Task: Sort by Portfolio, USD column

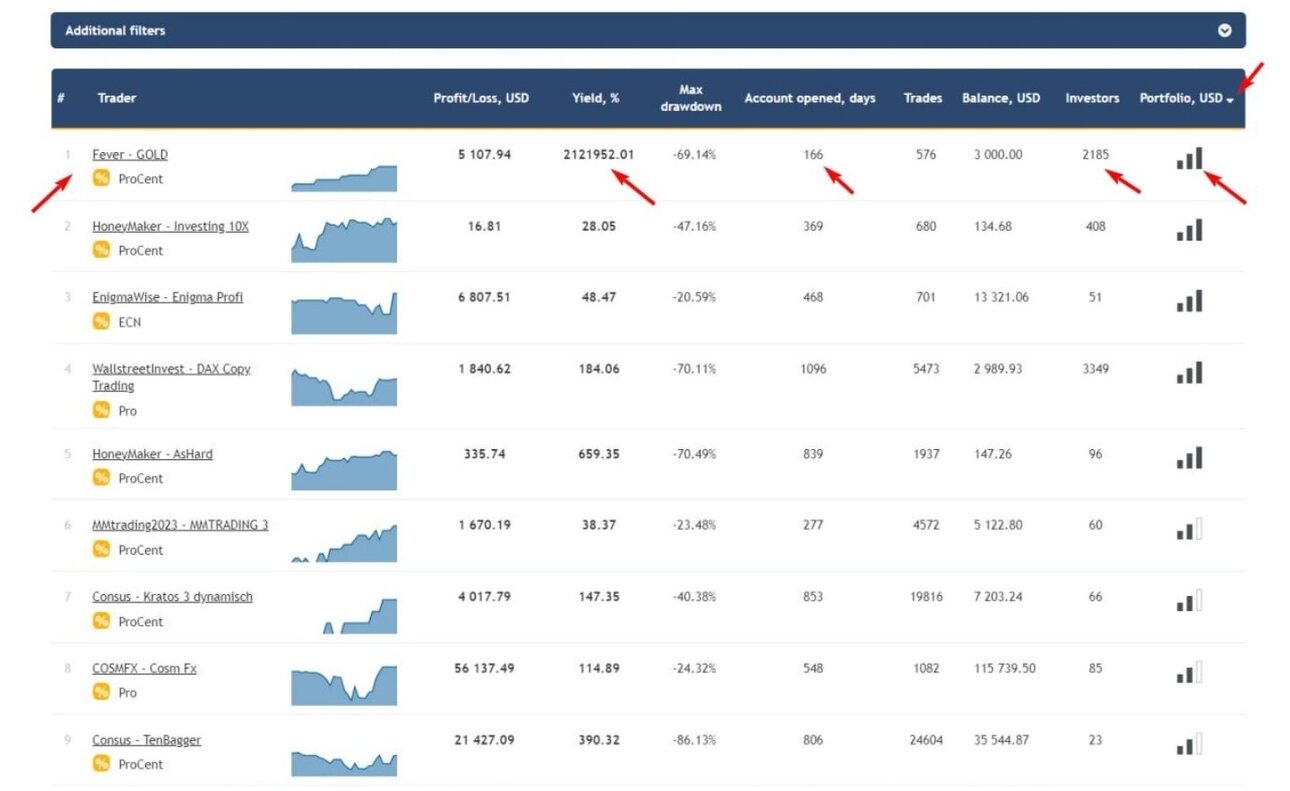Action: pyautogui.click(x=1186, y=98)
